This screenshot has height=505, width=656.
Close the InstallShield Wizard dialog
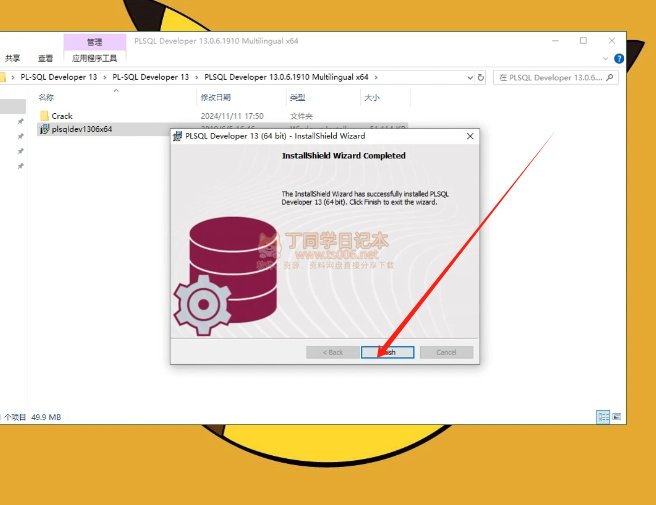470,136
